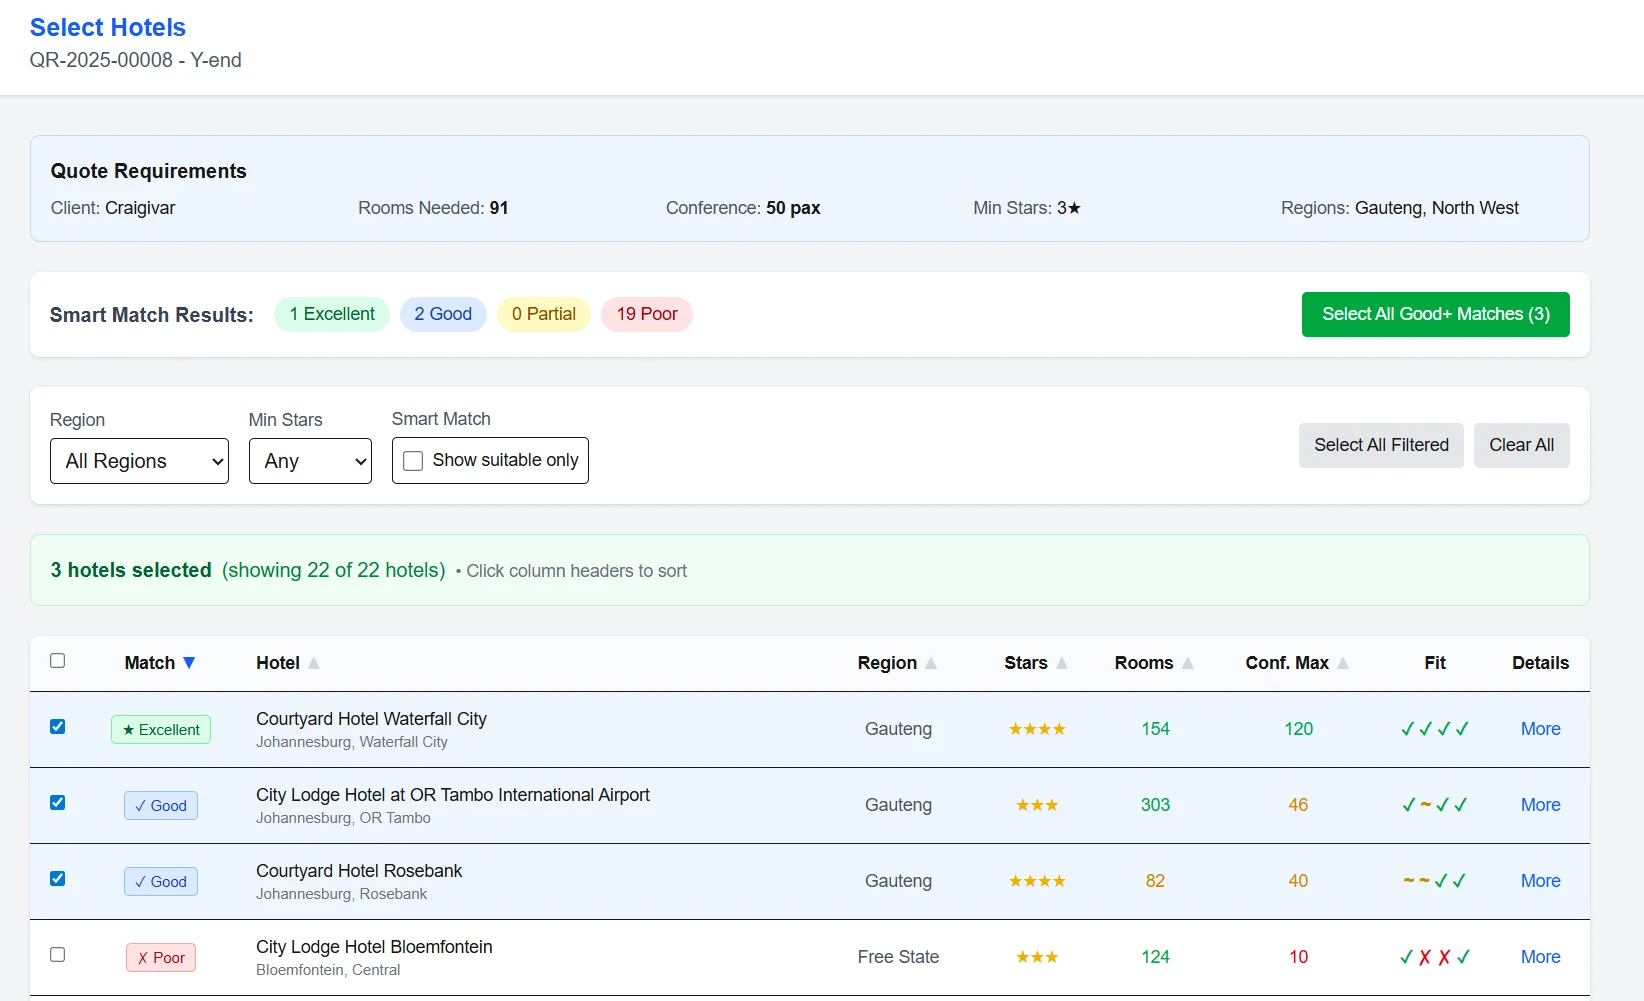Open the All Regions dropdown
1644x1001 pixels.
(139, 460)
